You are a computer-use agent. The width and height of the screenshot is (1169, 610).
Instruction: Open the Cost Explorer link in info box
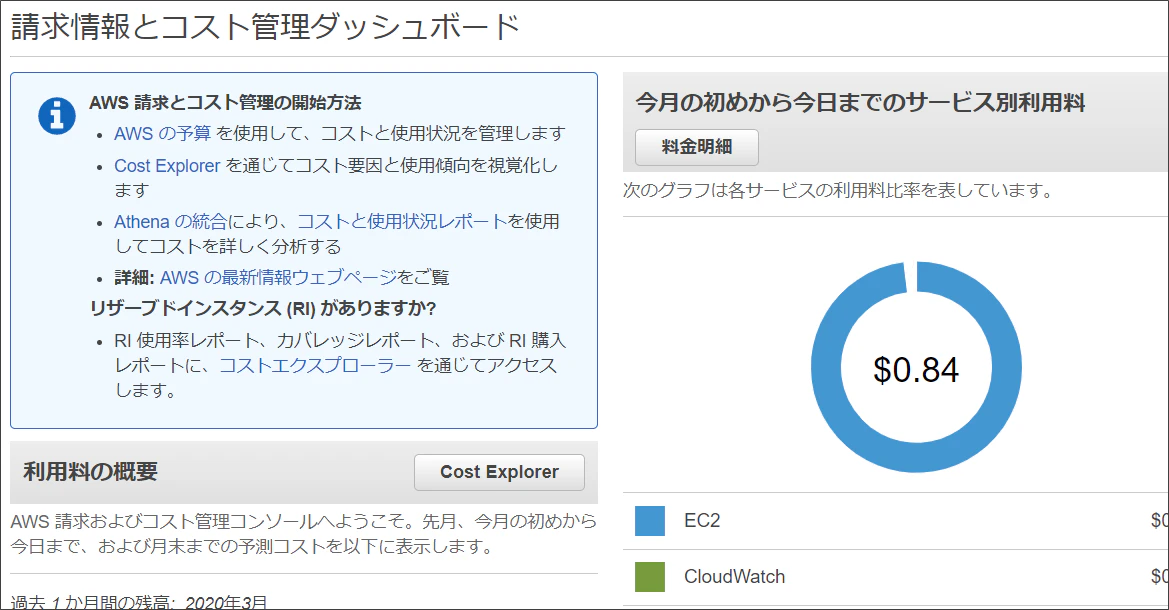(167, 166)
